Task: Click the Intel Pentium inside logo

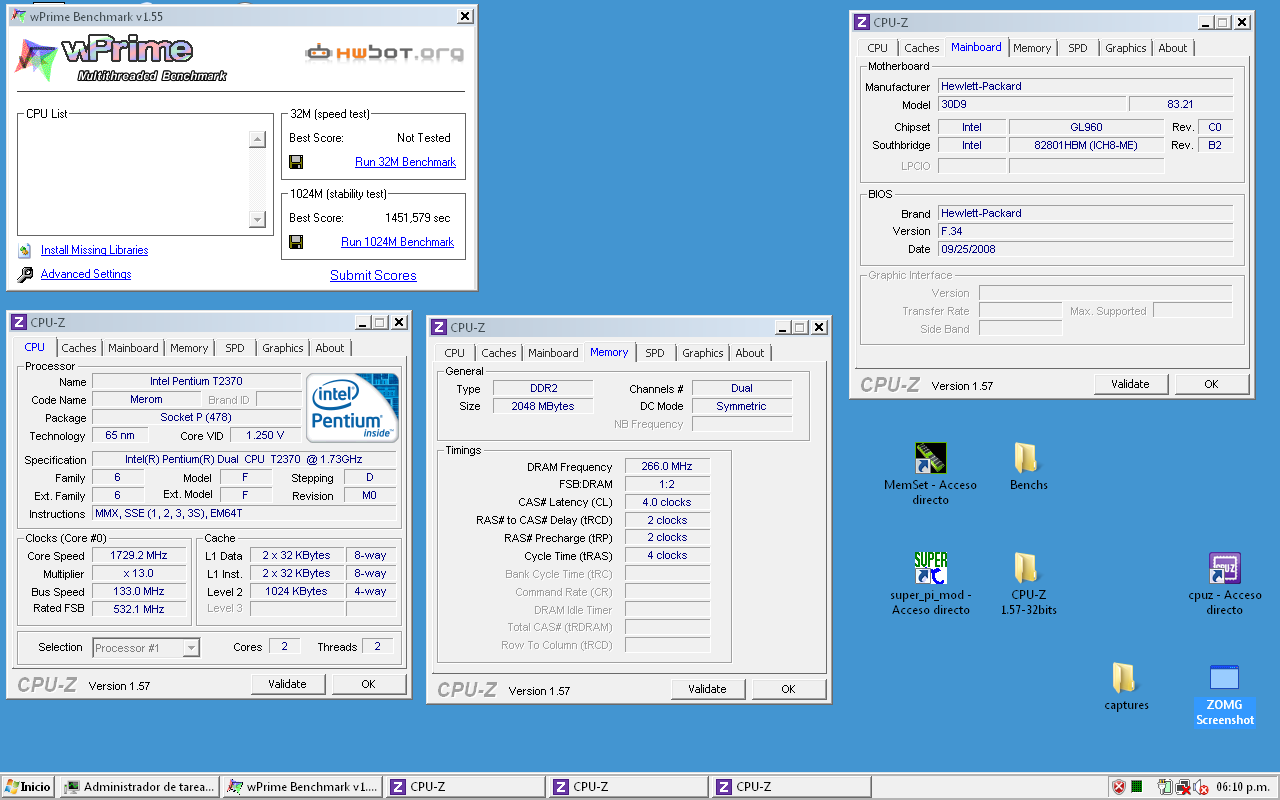Action: point(352,408)
